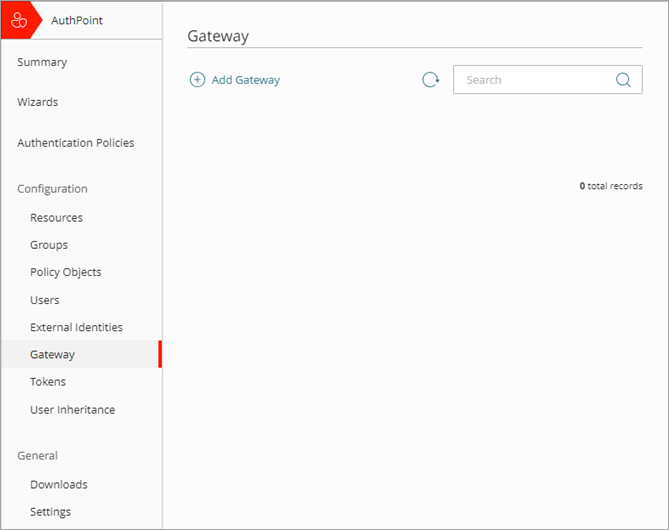669x530 pixels.
Task: Click the Add Gateway link
Action: pos(245,80)
